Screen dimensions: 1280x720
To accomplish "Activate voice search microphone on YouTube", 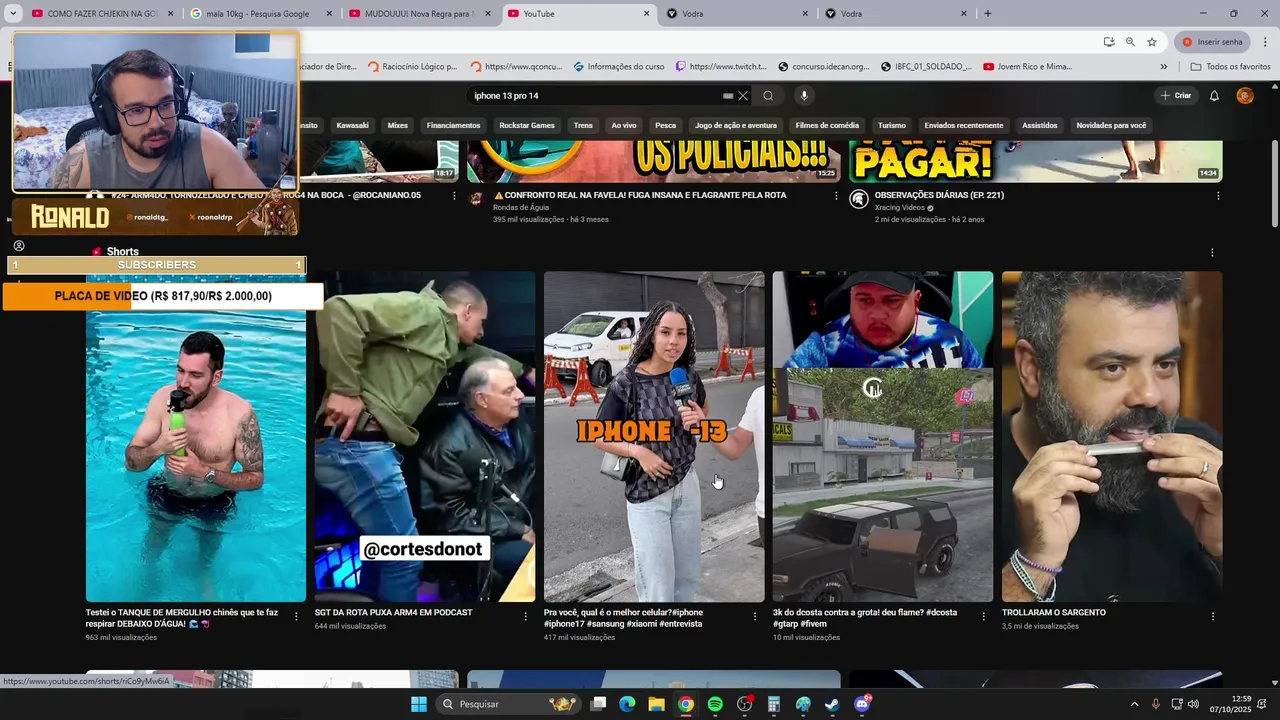I will coord(804,96).
